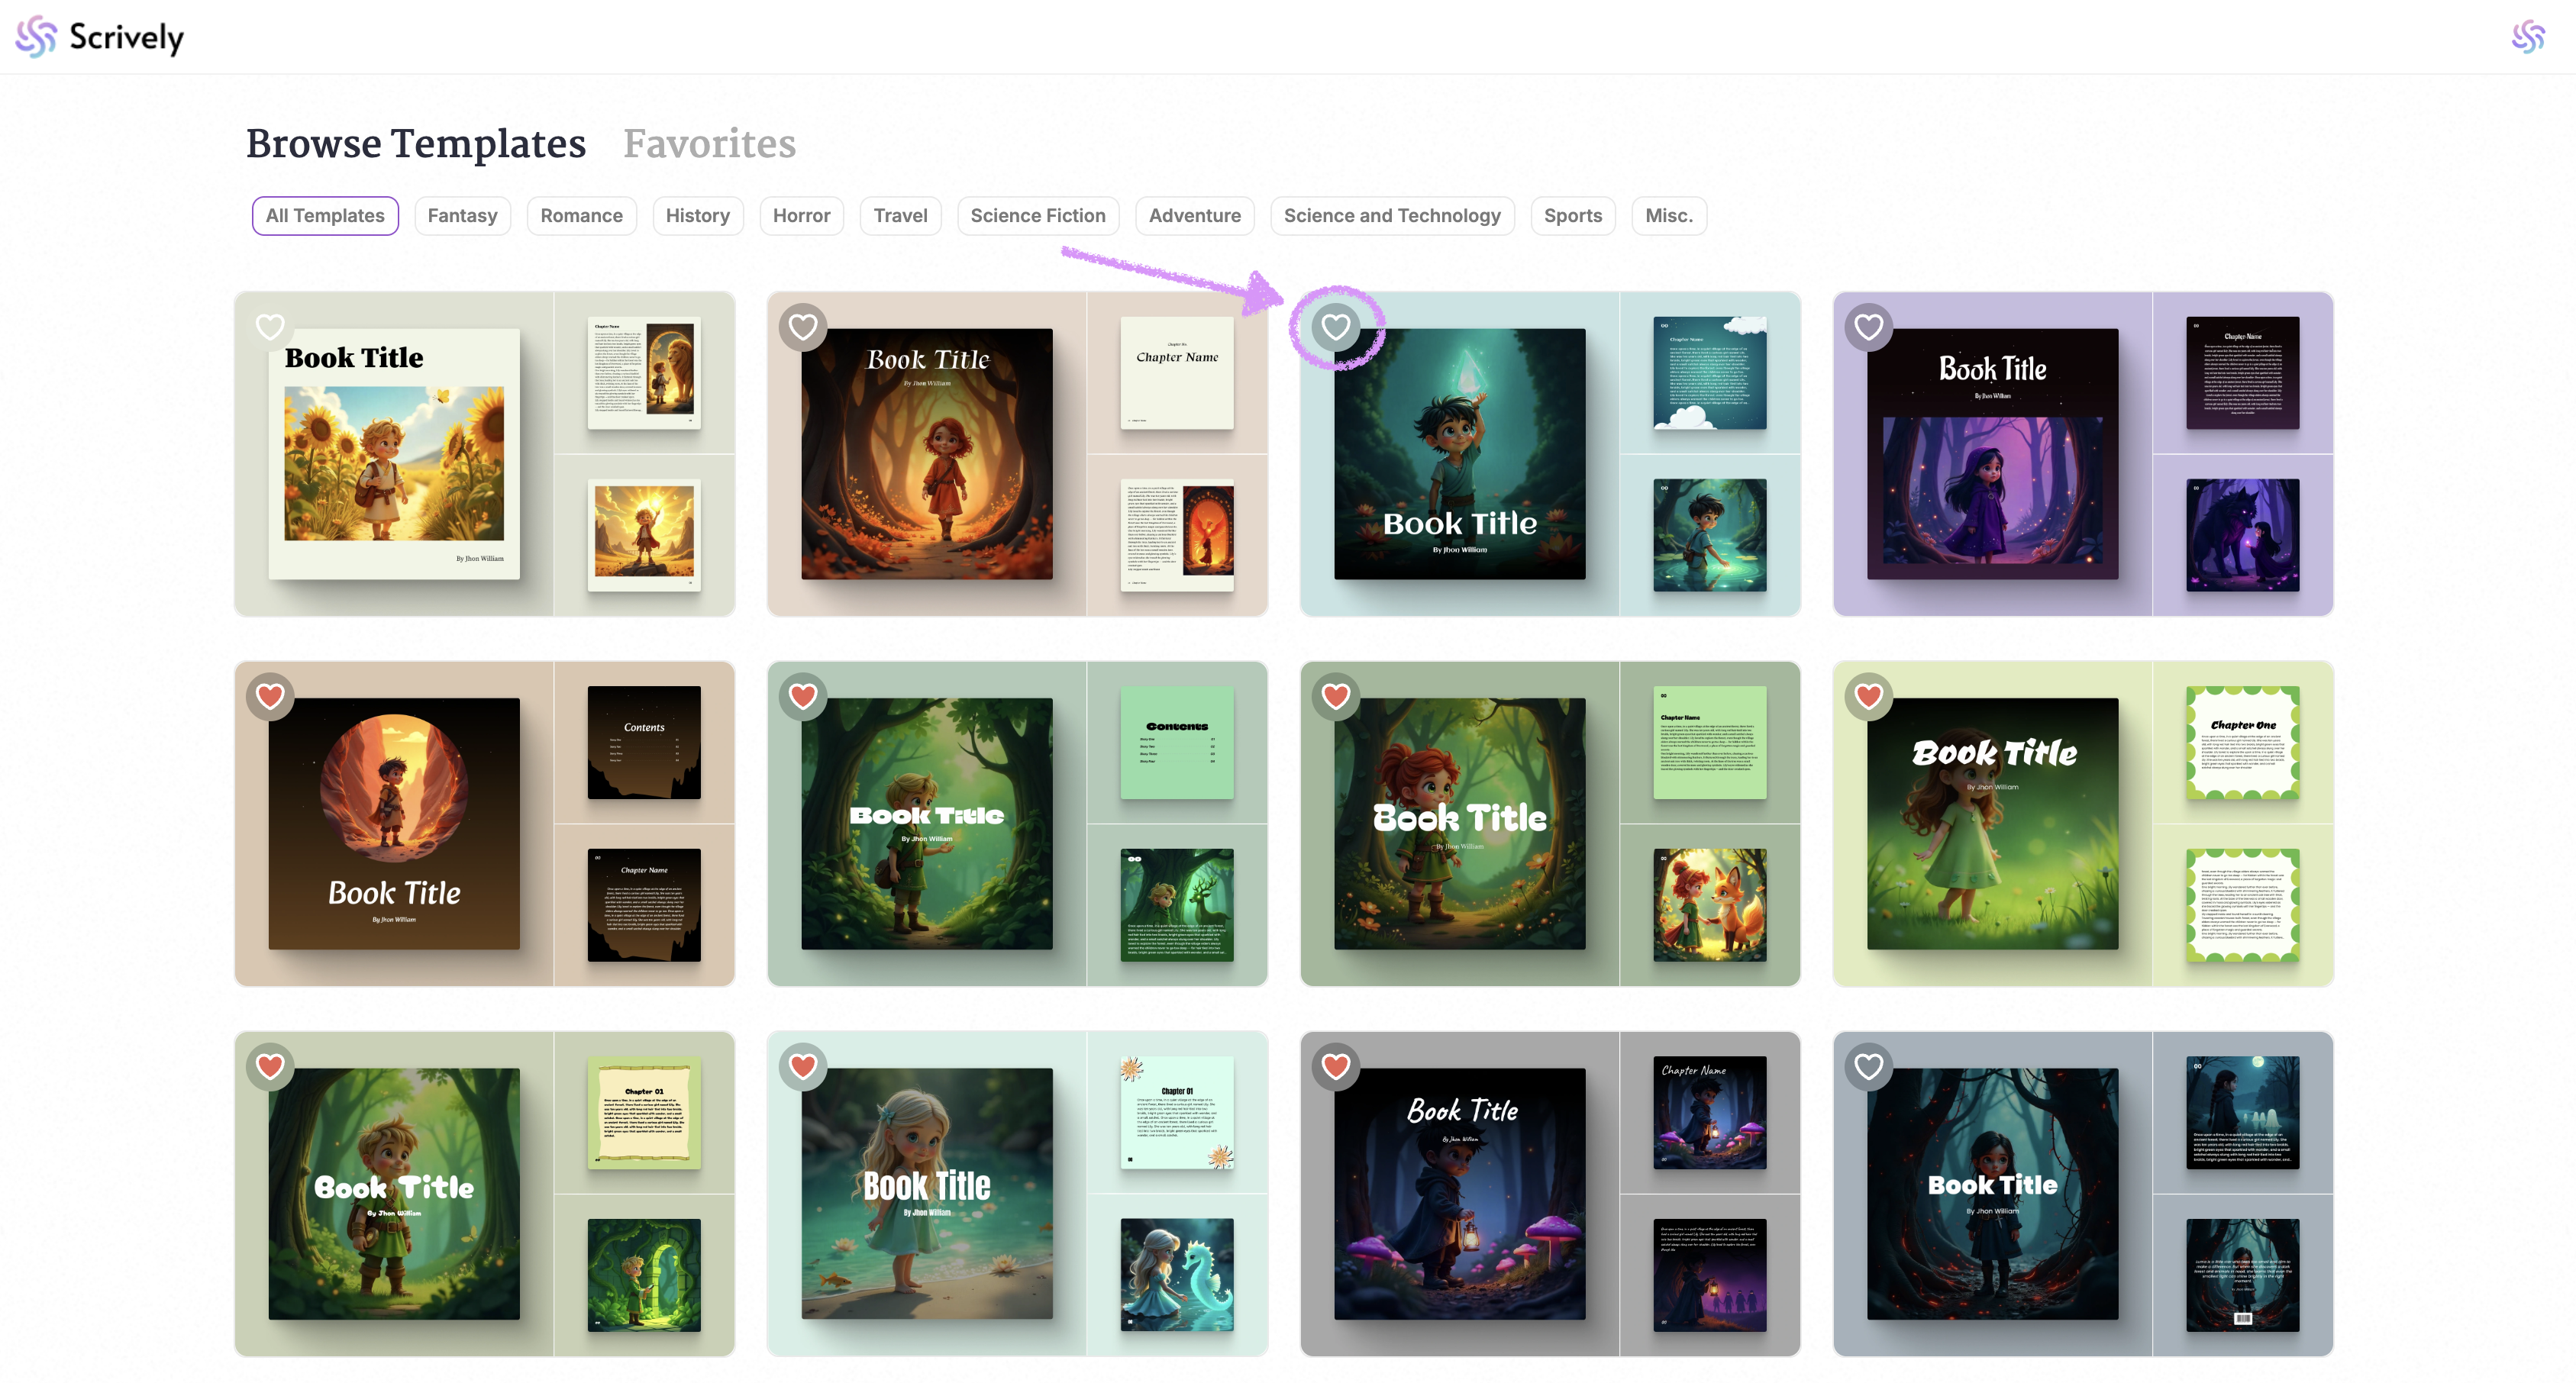Unfavorite the canyon boy circle cover template
Screen dimensions: 2576x1383
270,696
